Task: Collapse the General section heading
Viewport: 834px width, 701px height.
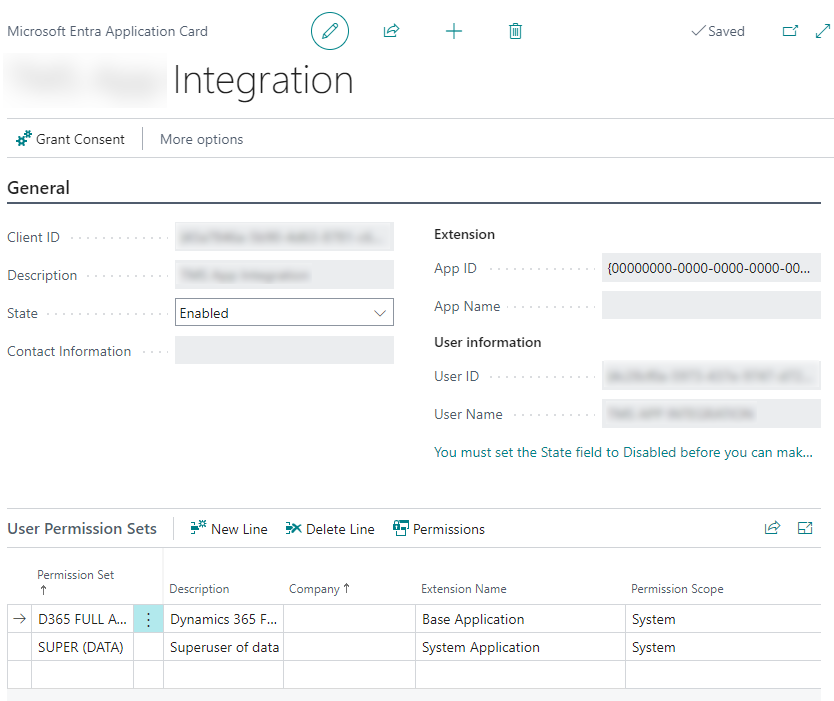Action: click(x=38, y=188)
